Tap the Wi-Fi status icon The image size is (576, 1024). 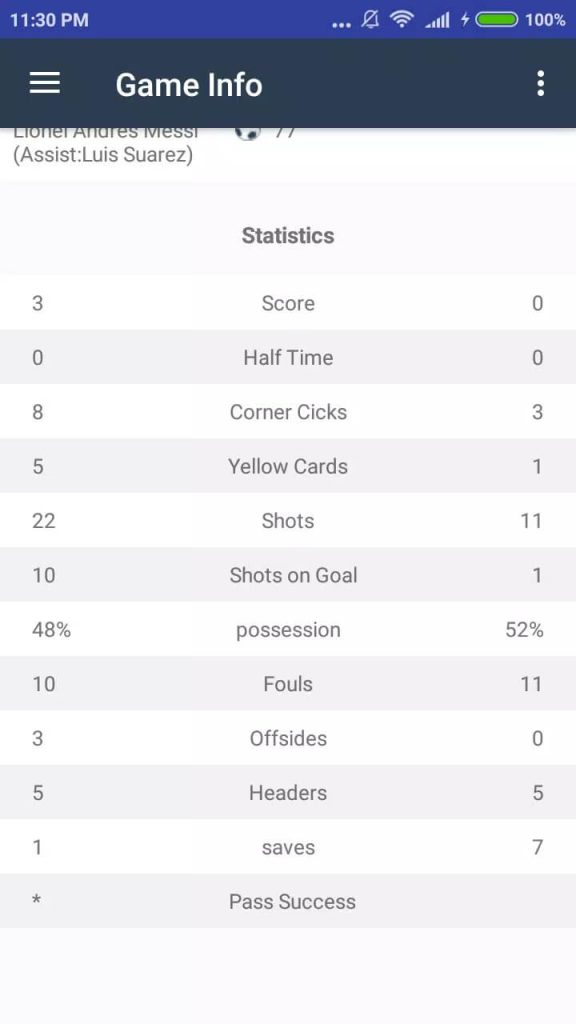click(x=401, y=20)
